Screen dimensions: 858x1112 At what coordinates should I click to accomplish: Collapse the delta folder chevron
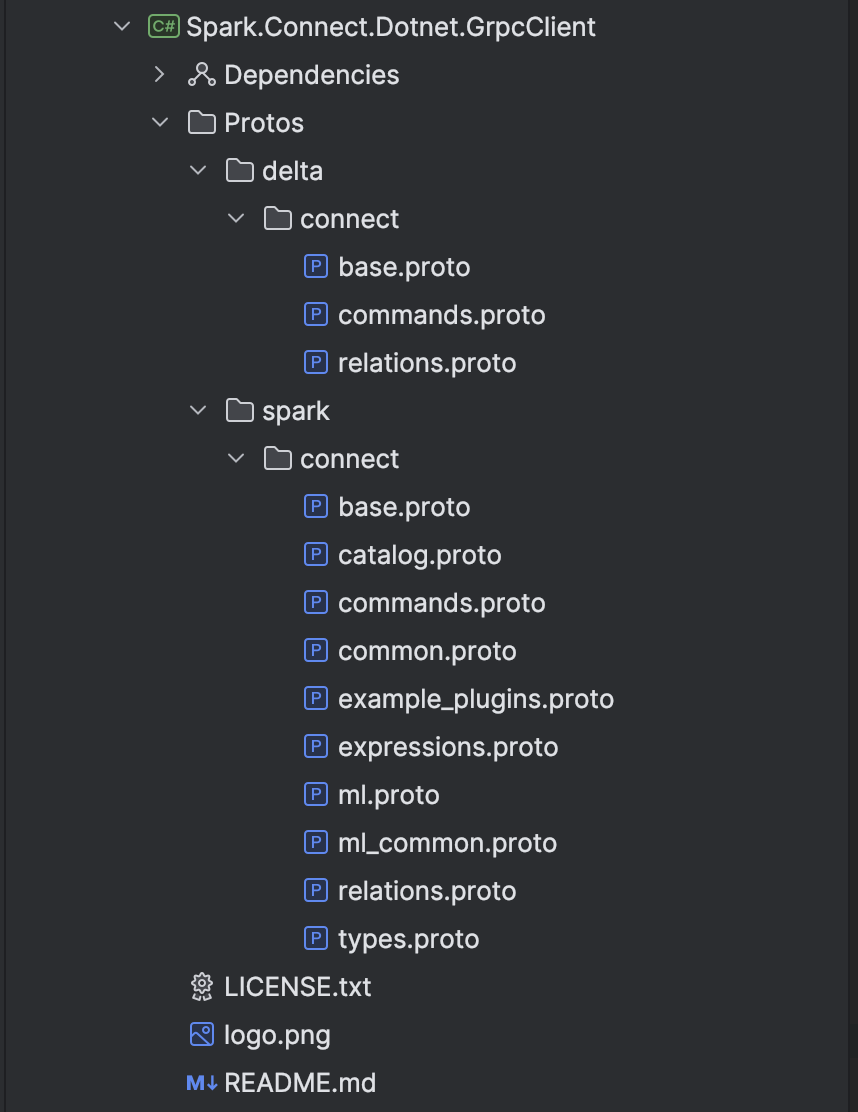[198, 171]
